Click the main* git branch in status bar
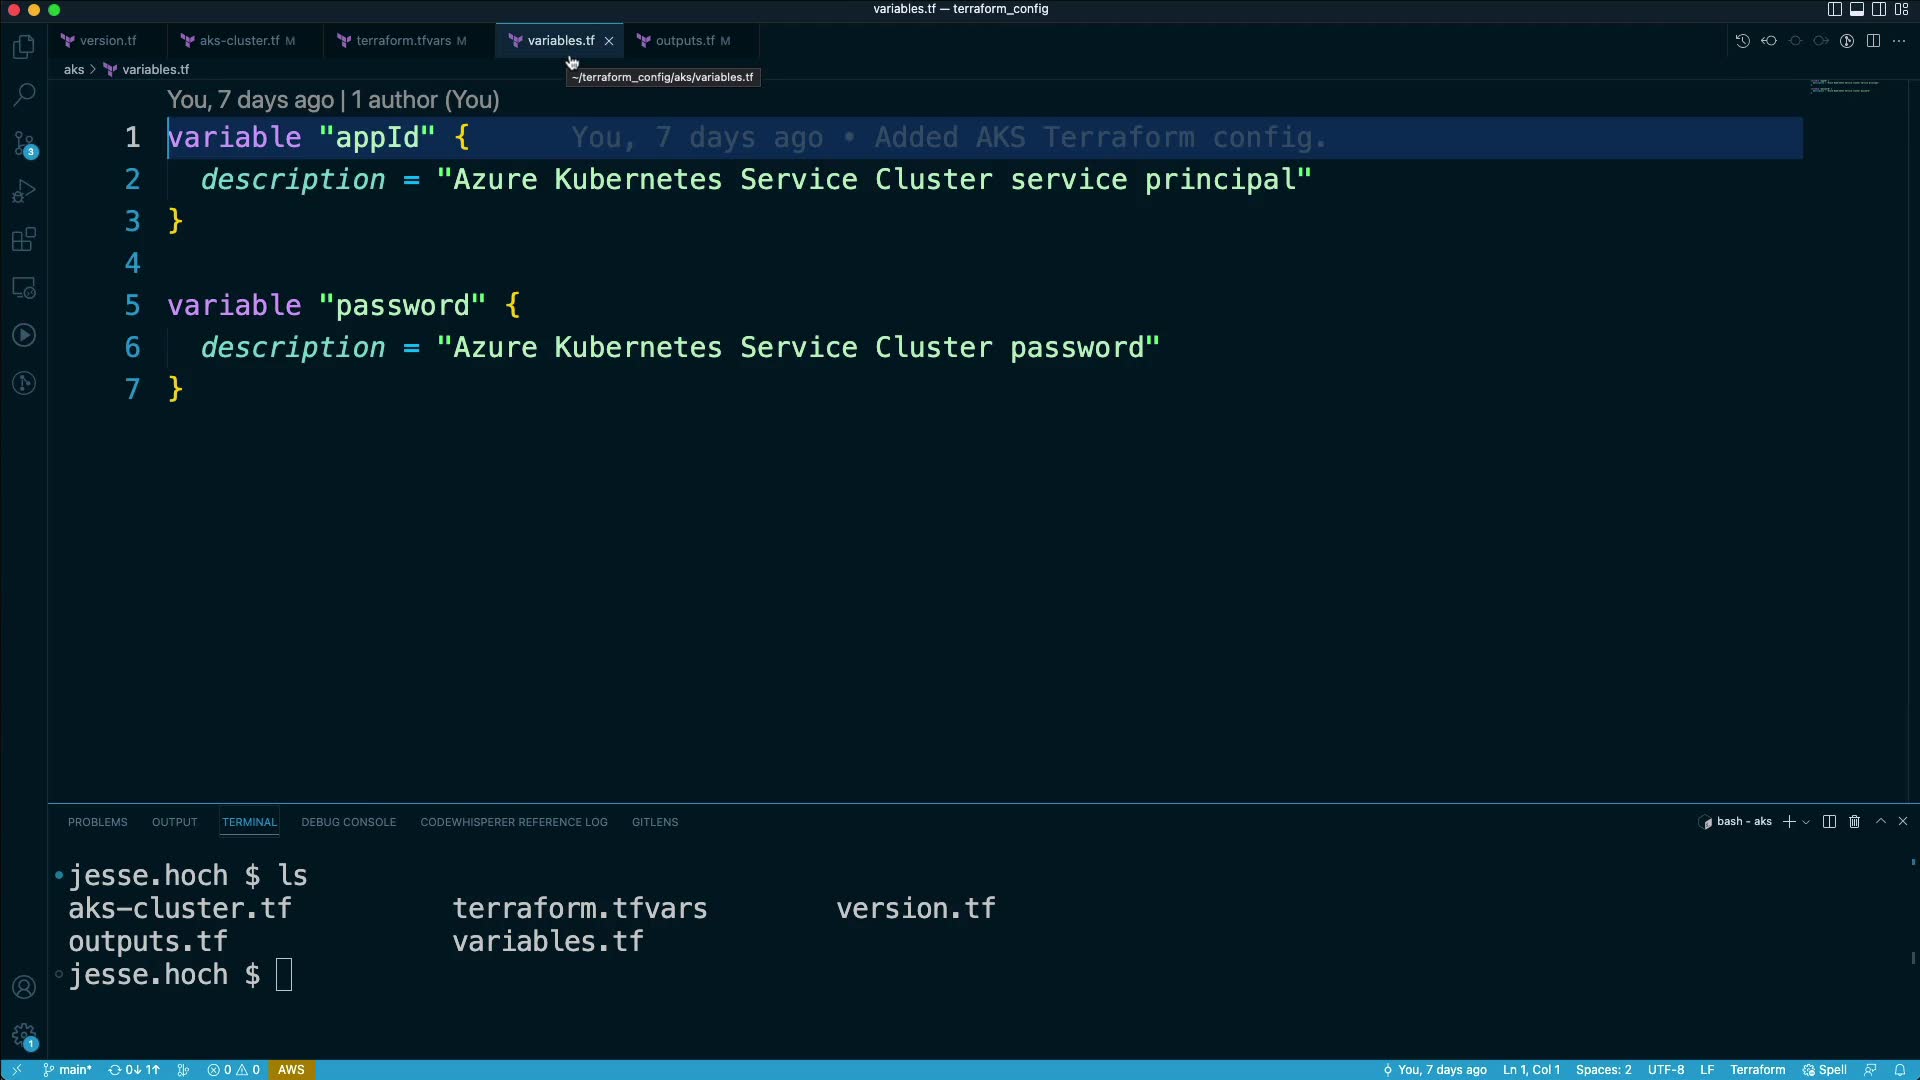The width and height of the screenshot is (1920, 1080). (68, 1070)
